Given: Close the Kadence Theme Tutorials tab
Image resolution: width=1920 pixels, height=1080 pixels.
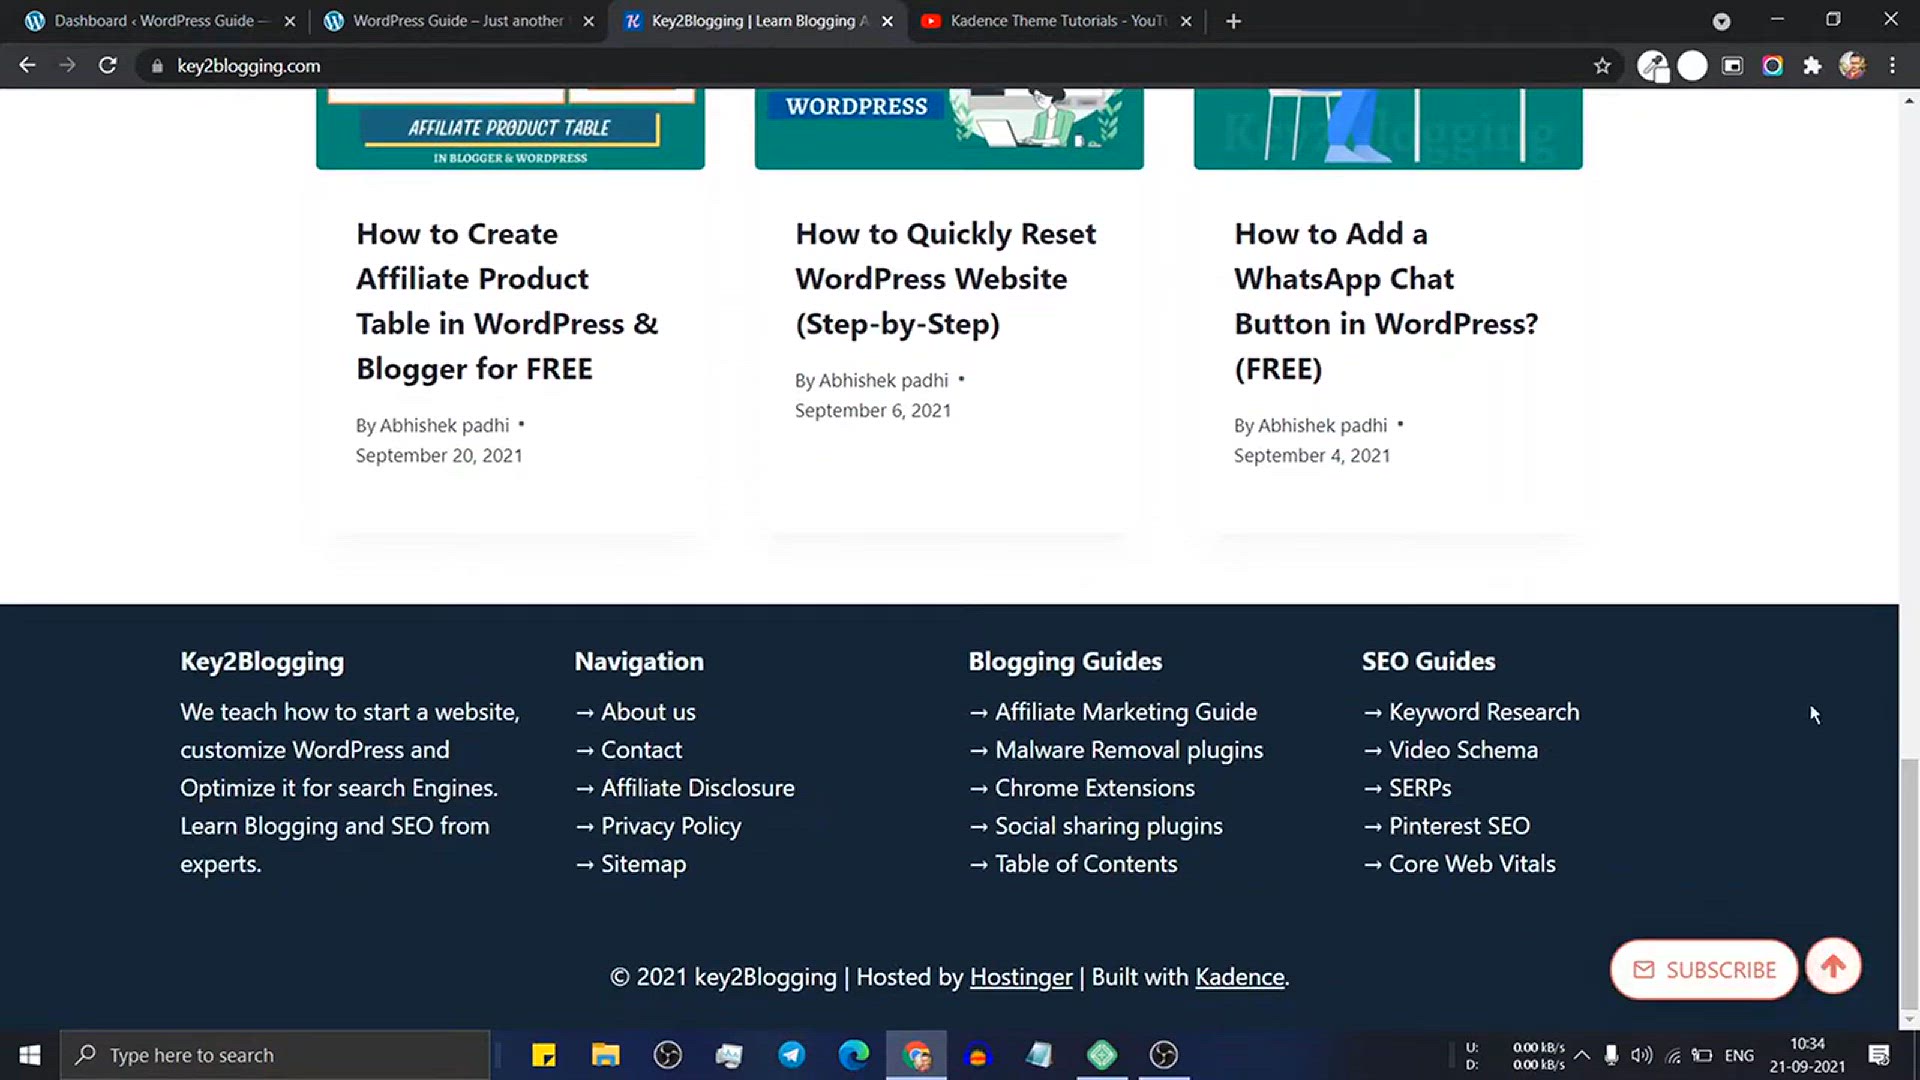Looking at the screenshot, I should pyautogui.click(x=1186, y=21).
